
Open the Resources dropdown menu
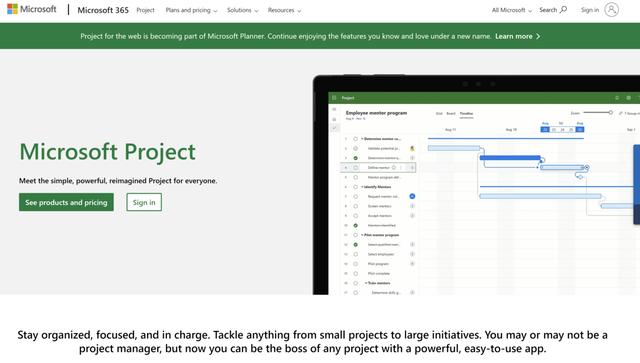[x=284, y=10]
